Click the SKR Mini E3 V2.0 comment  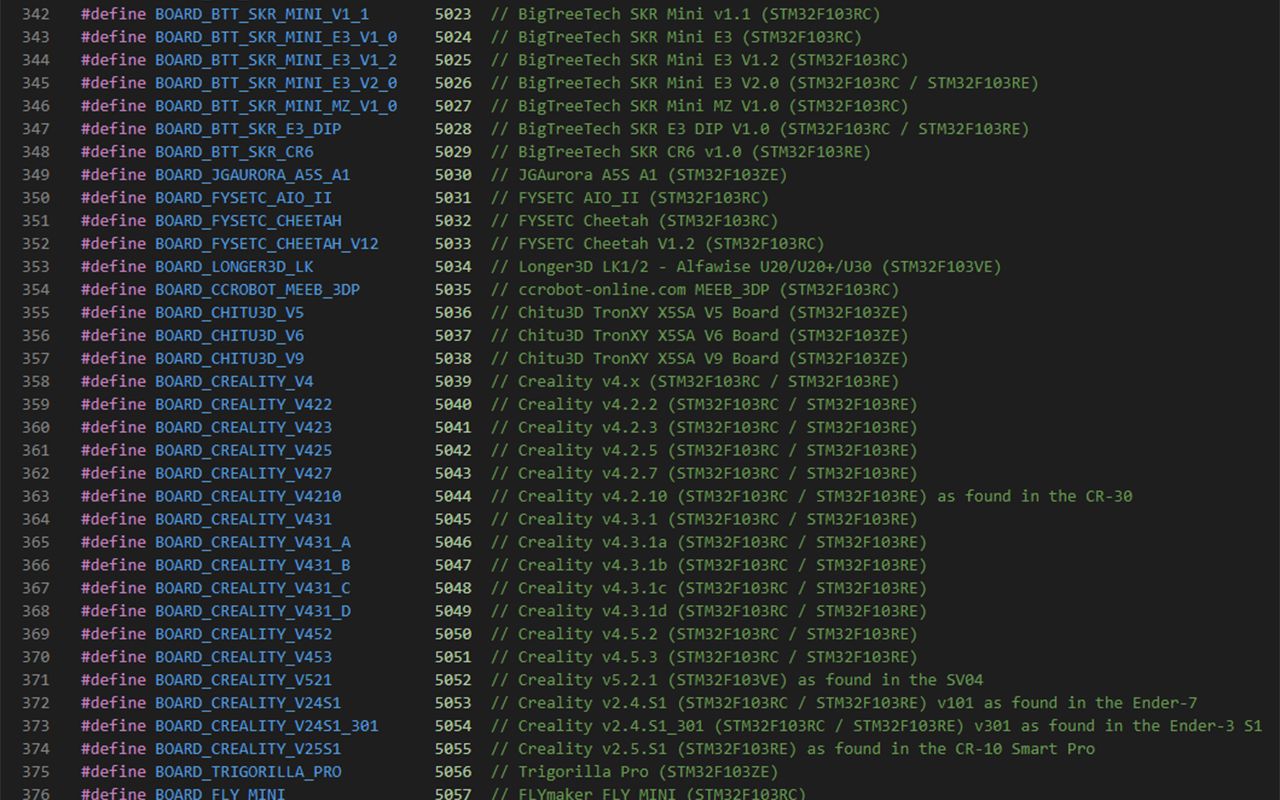764,83
